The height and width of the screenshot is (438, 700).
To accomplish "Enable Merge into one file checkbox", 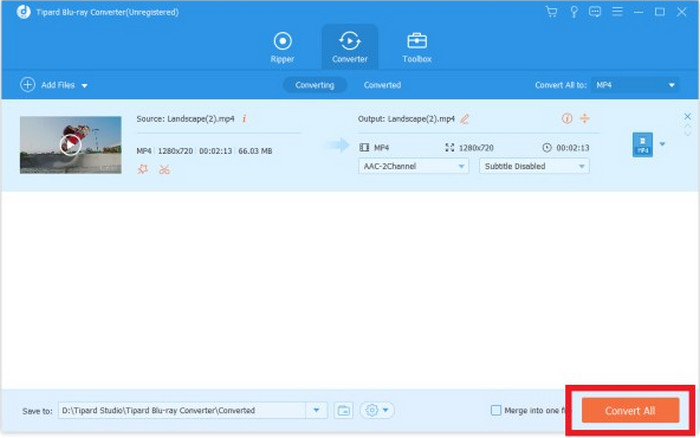I will pyautogui.click(x=497, y=410).
